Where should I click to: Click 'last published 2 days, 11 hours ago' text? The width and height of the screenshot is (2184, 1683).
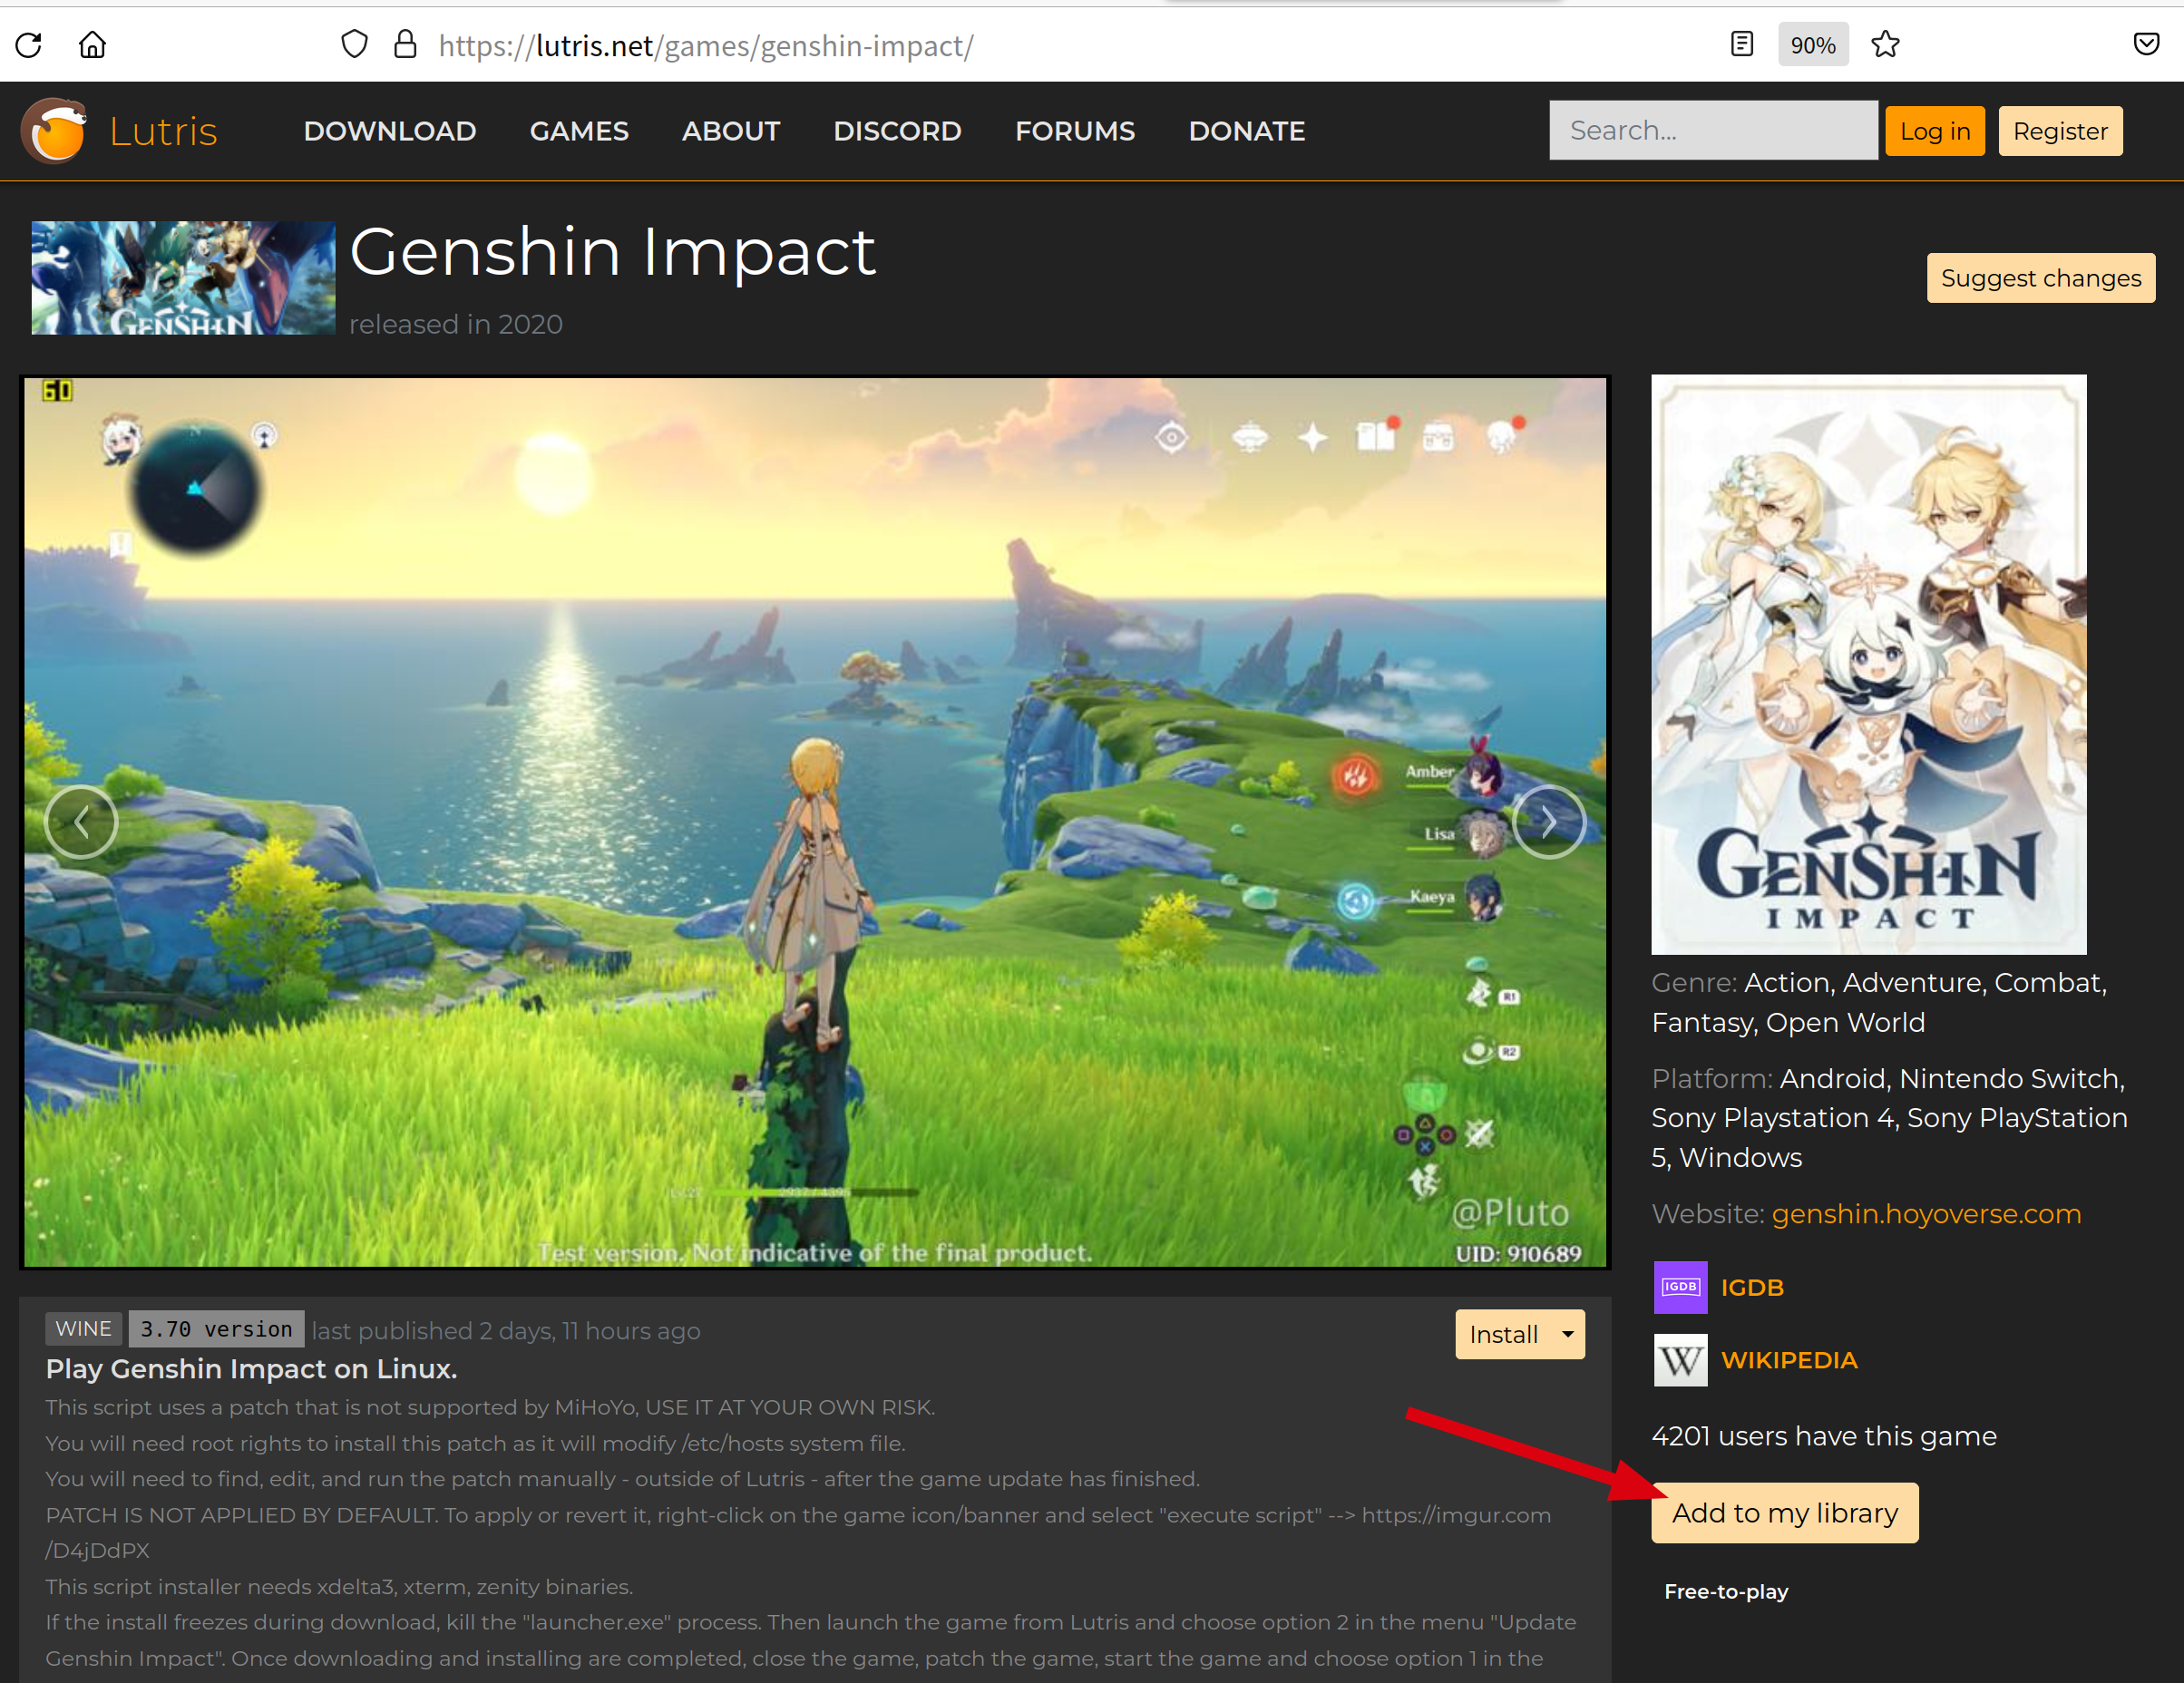click(x=506, y=1331)
